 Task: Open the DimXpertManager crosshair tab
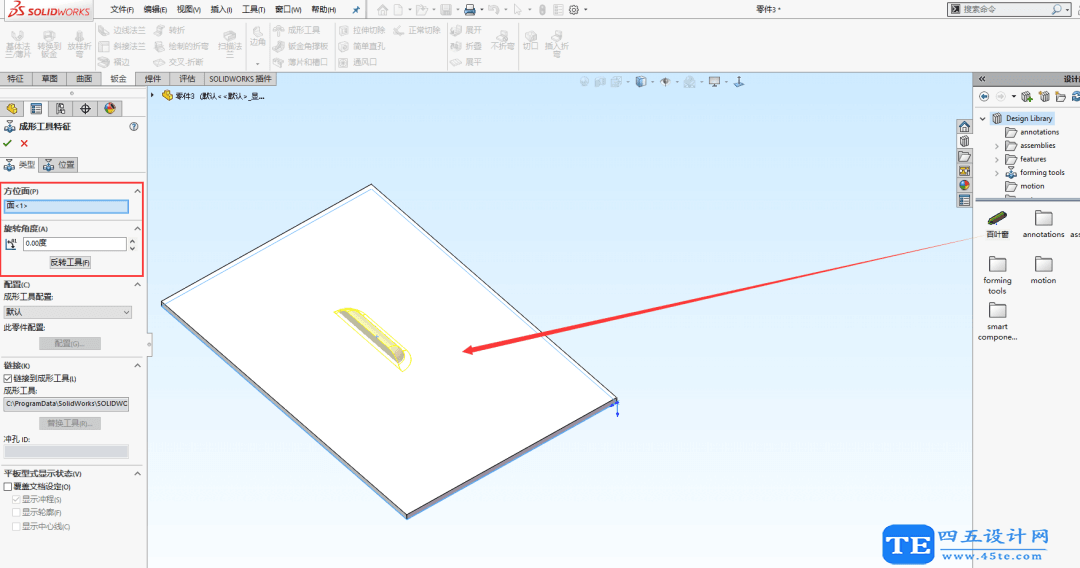(85, 109)
